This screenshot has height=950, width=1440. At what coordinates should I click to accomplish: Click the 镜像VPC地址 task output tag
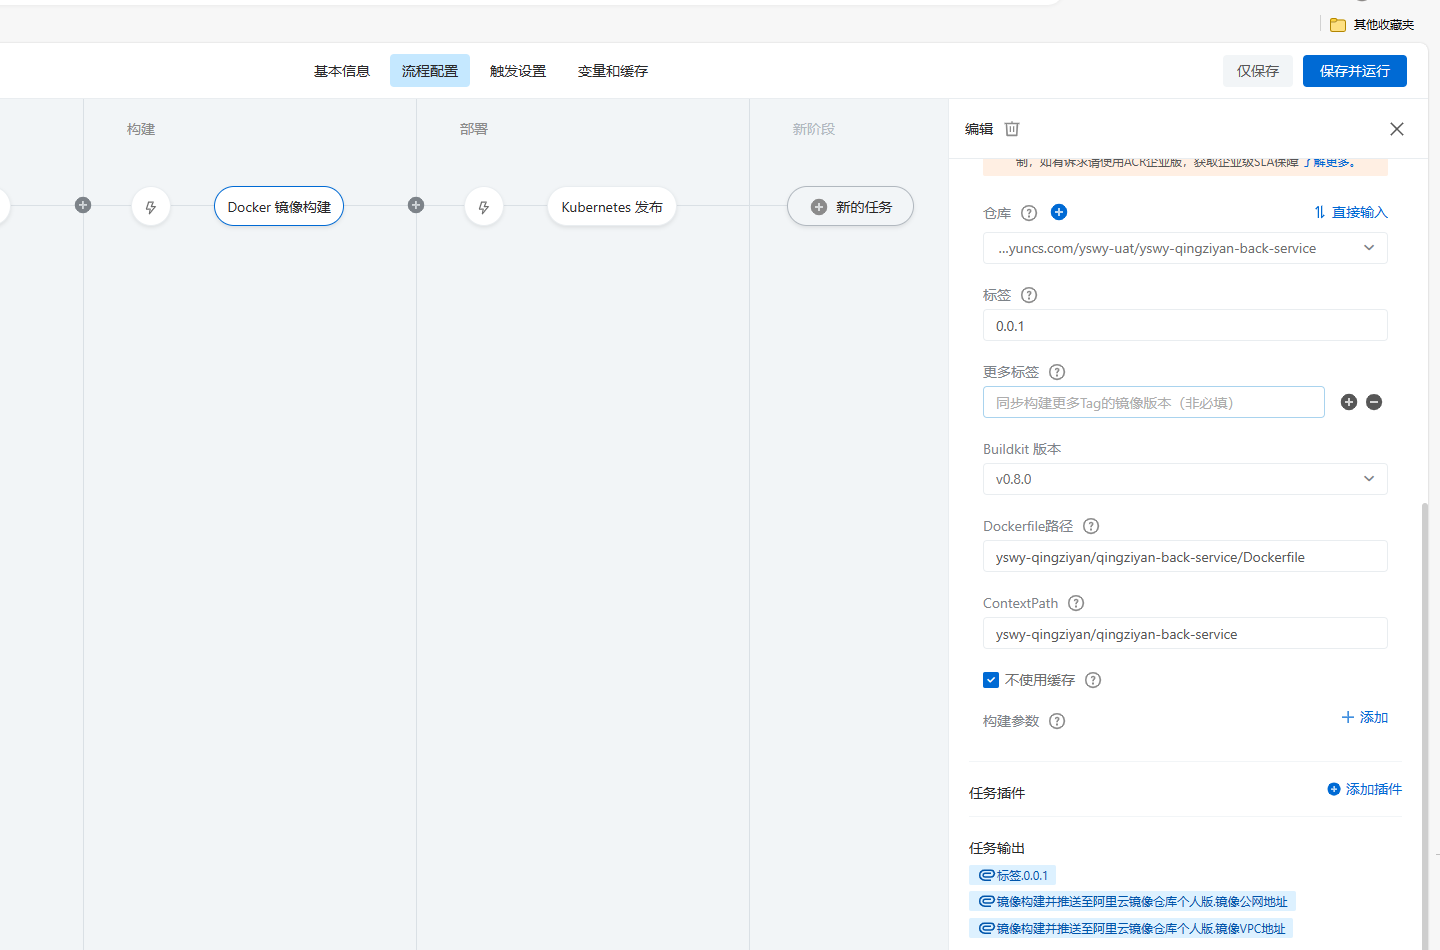click(x=1132, y=928)
